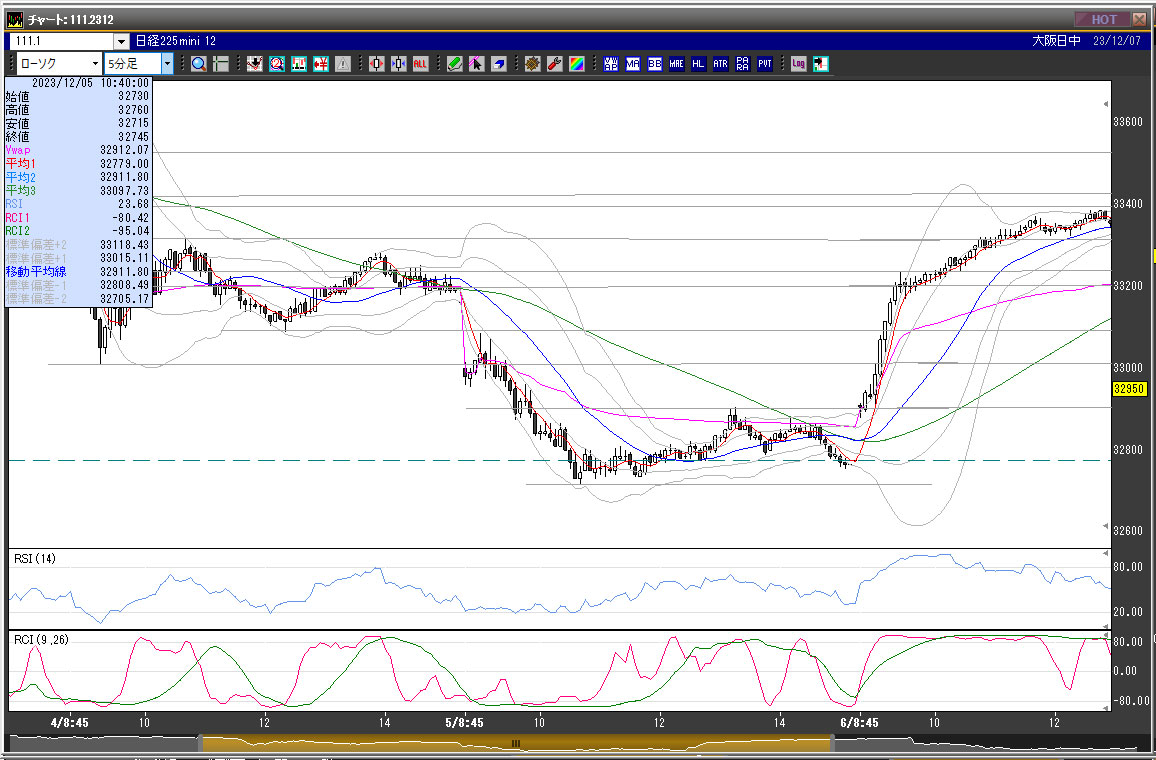
Task: Open the gear settings icon
Action: tap(533, 64)
